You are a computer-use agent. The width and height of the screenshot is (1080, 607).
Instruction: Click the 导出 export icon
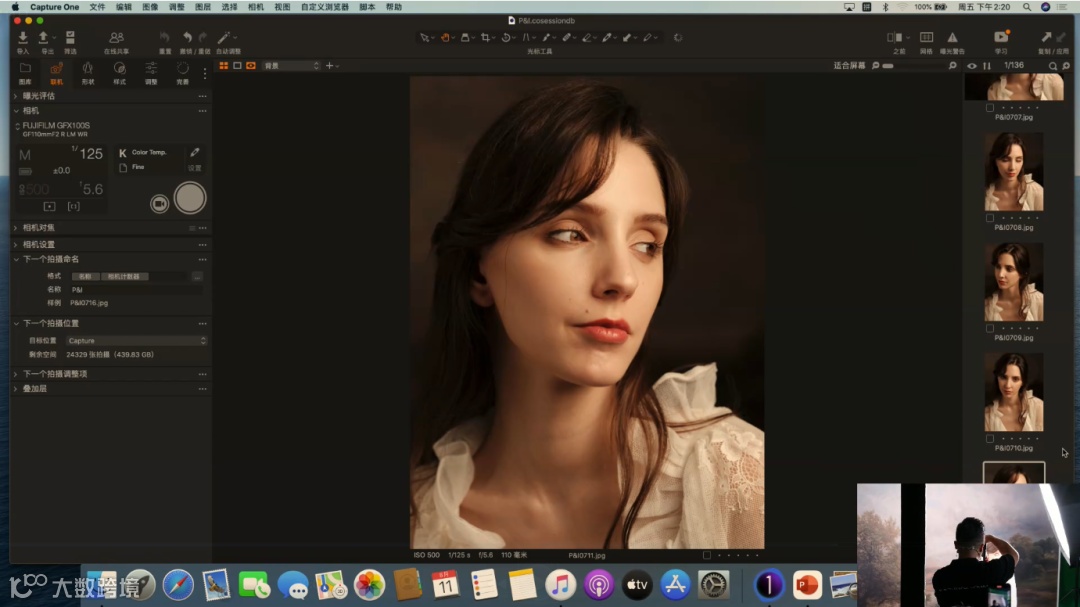43,37
